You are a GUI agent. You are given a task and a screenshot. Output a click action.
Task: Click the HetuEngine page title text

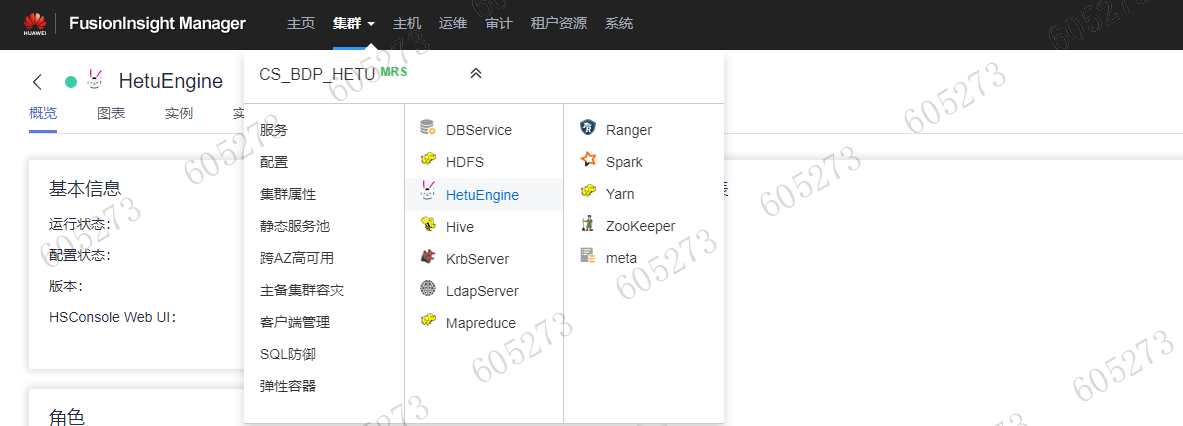point(171,81)
